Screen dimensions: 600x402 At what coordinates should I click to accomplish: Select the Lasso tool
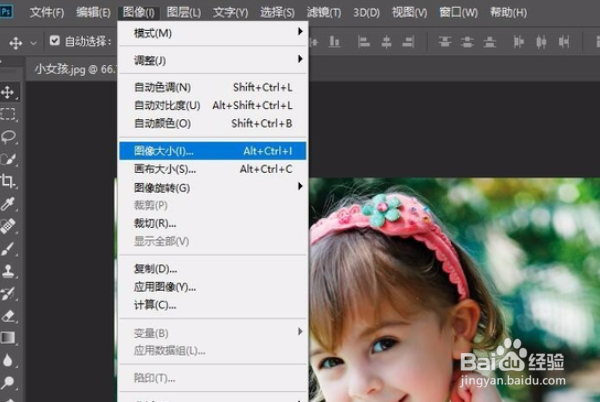[8, 136]
